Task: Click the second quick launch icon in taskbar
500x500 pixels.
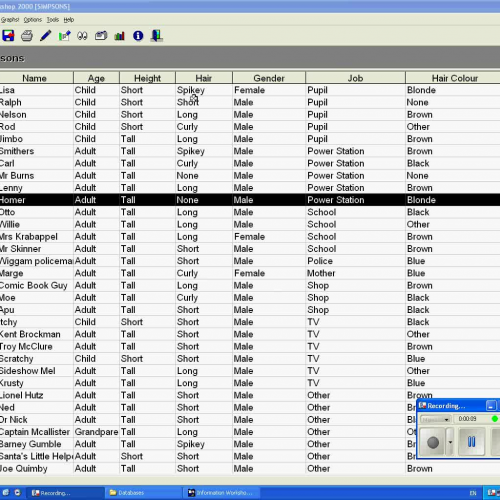Action: pos(17,492)
